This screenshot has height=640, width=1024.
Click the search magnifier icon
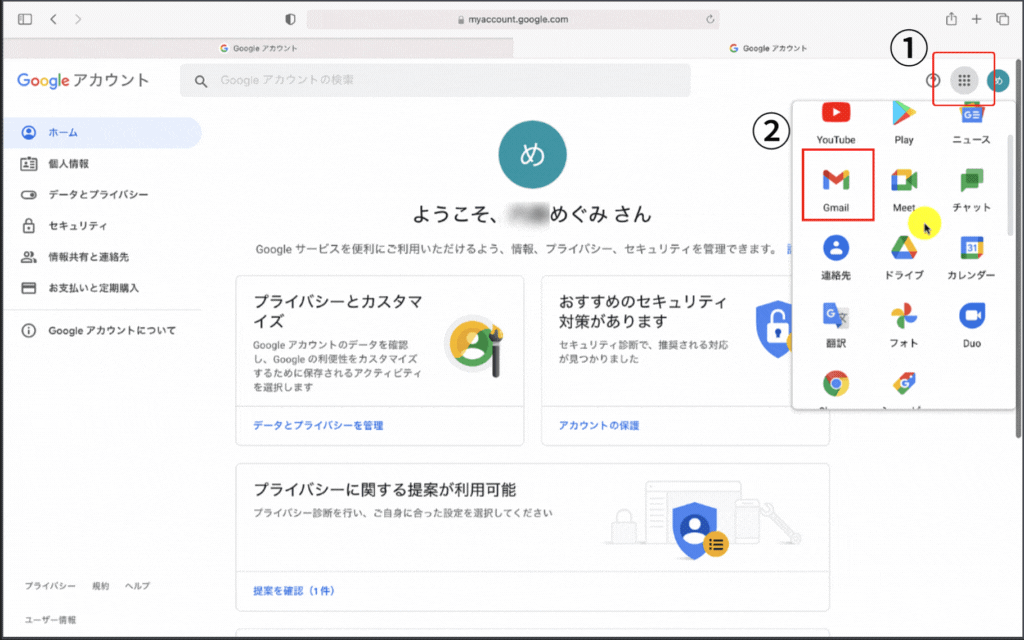tap(201, 81)
